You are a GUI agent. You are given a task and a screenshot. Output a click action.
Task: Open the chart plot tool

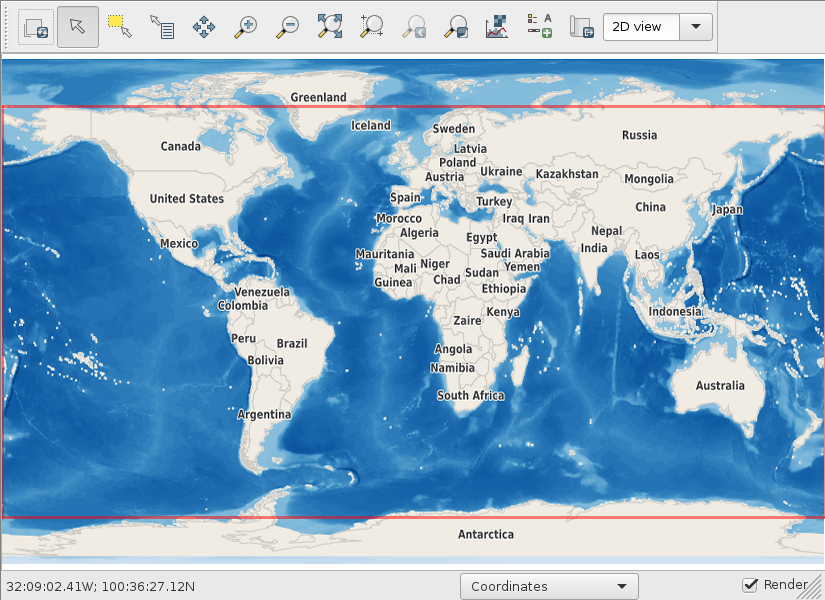click(497, 27)
